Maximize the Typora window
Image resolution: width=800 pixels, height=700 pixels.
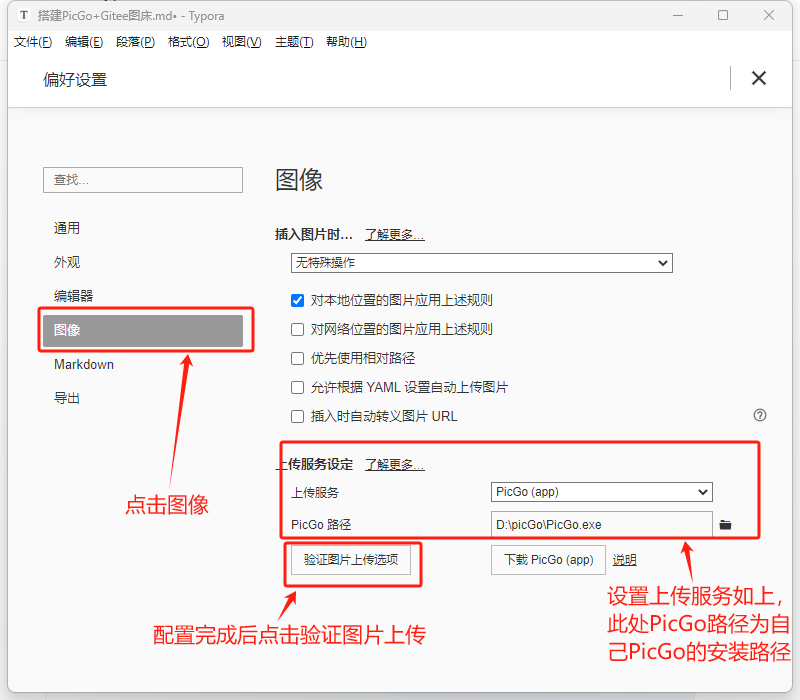pos(723,15)
